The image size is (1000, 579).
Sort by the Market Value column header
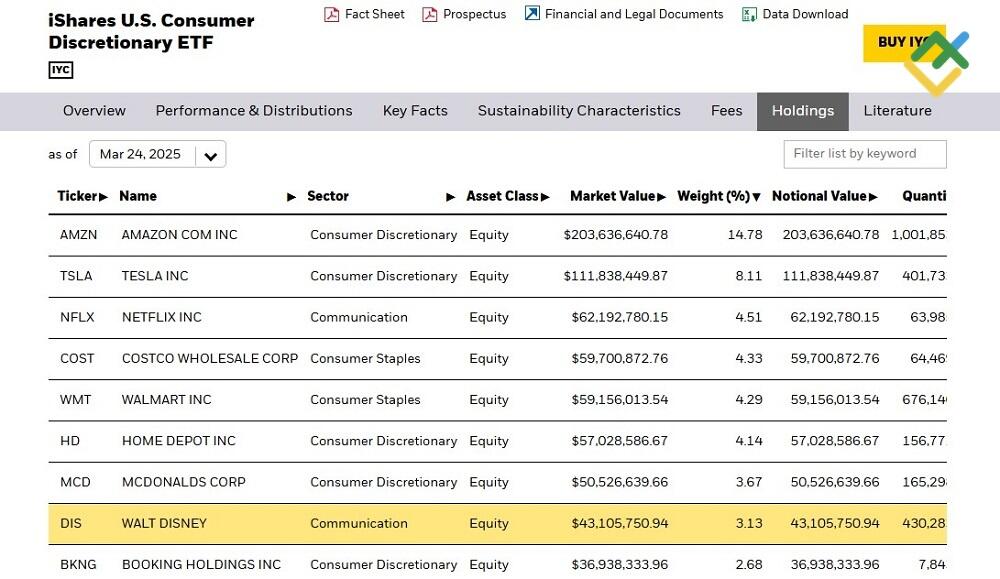pyautogui.click(x=618, y=196)
